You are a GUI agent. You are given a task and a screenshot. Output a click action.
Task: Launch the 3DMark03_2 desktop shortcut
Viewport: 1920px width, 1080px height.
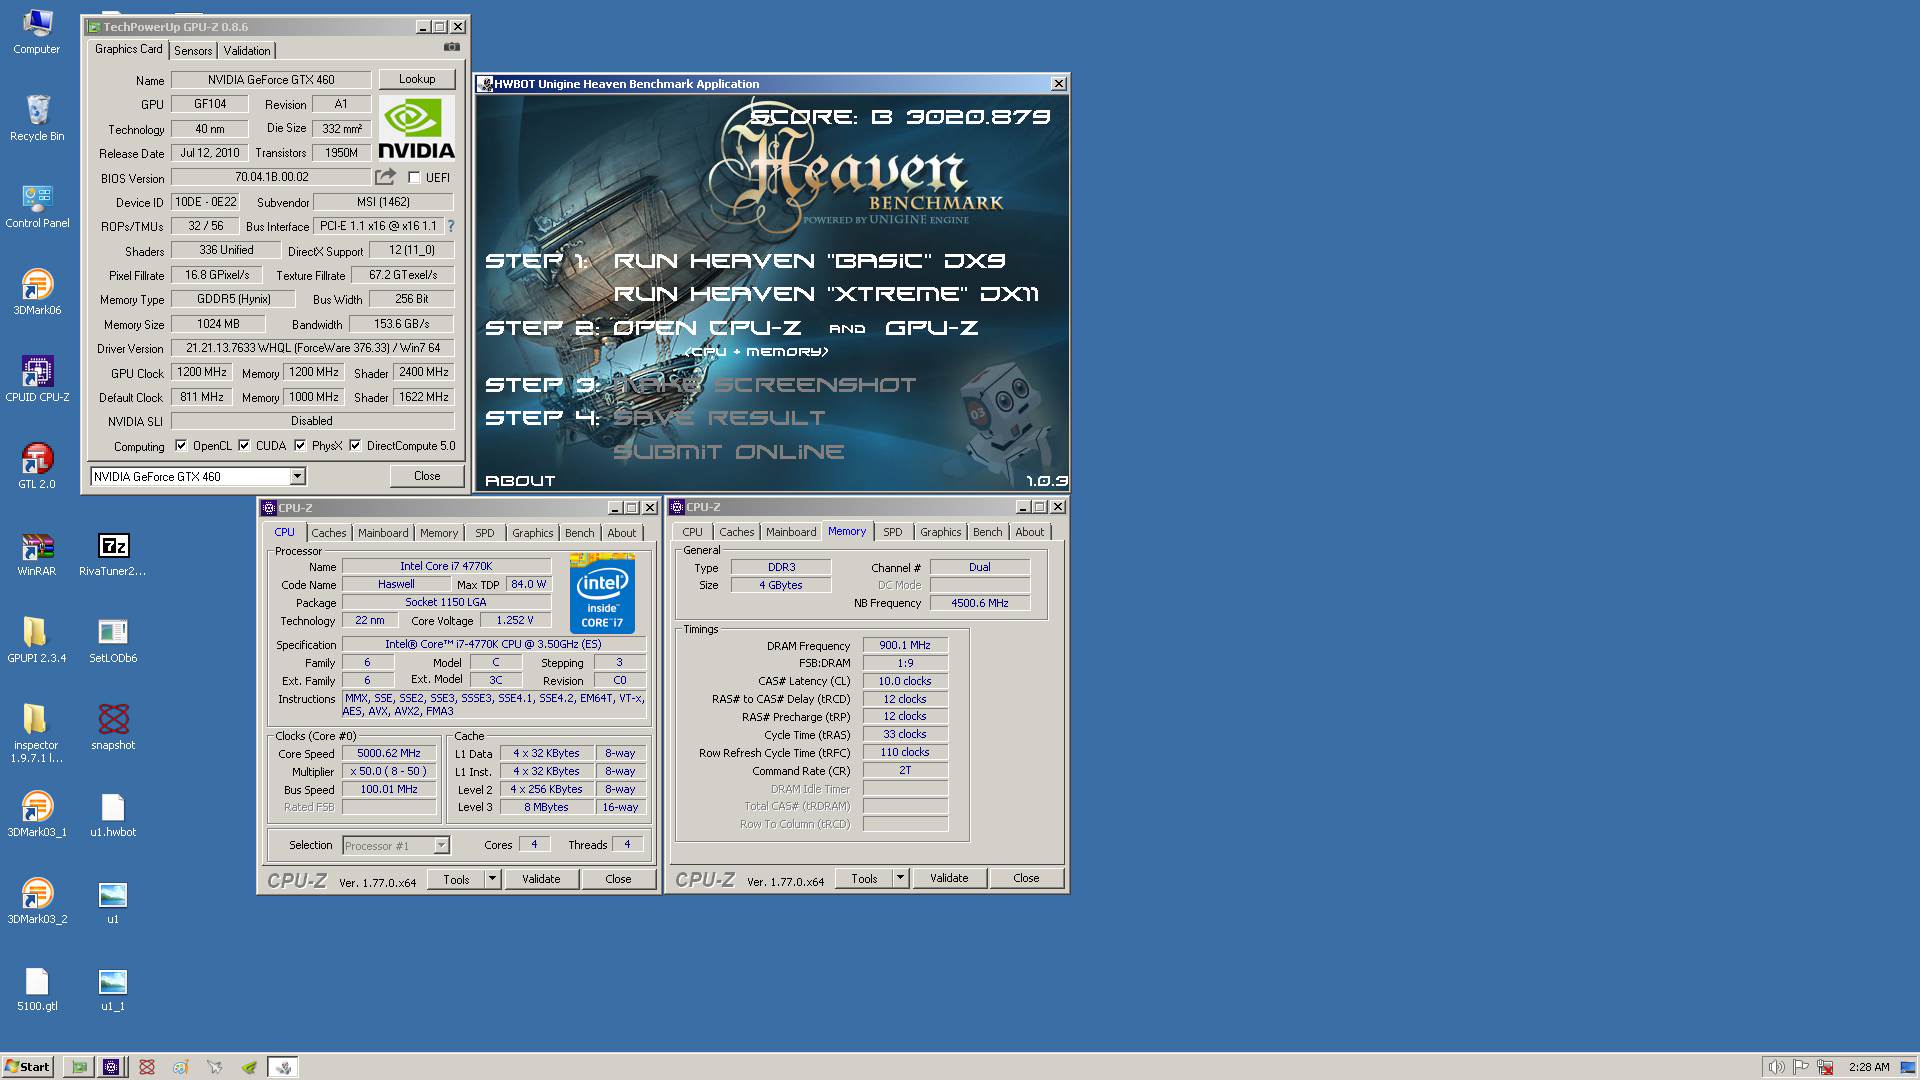coord(37,902)
